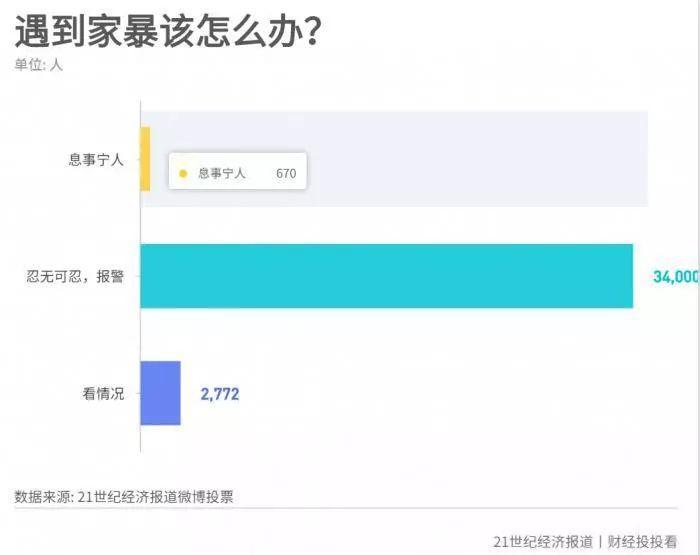Click the 忍无可忍，报警 axis label

[x=75, y=276]
